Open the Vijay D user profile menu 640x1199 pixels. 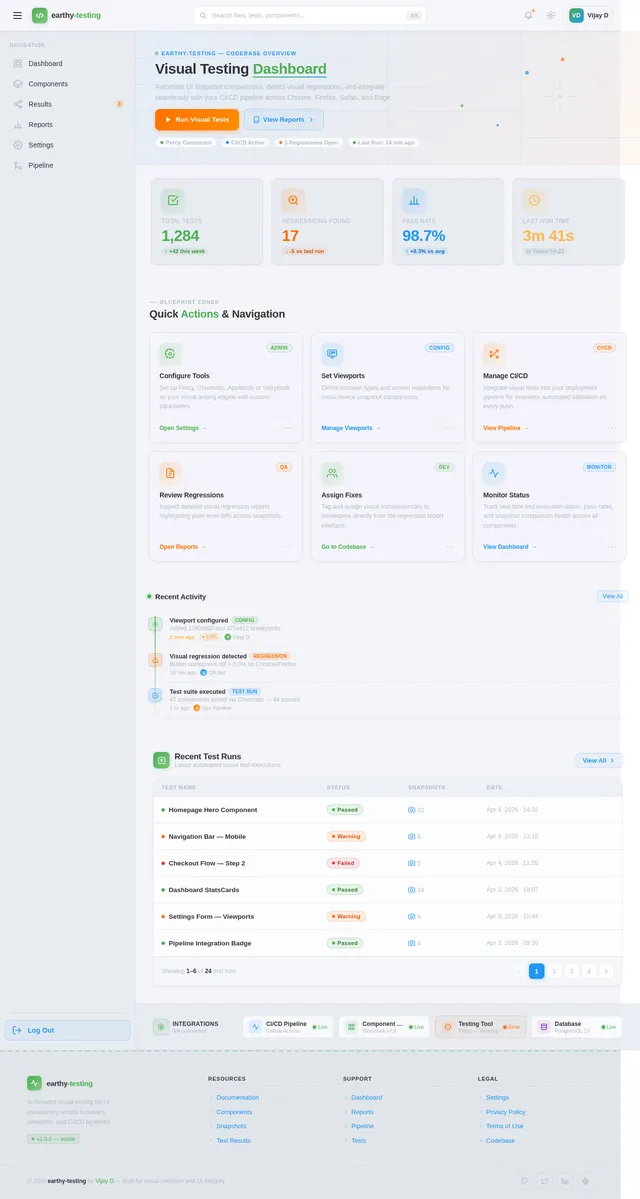pos(590,15)
